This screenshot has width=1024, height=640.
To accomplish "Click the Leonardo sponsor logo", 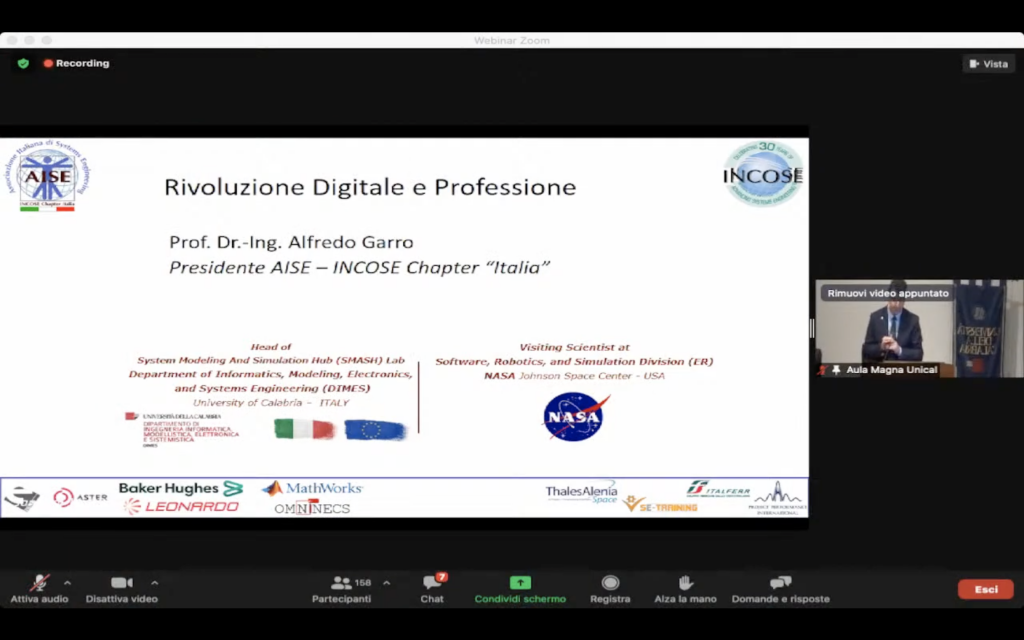I will click(181, 506).
